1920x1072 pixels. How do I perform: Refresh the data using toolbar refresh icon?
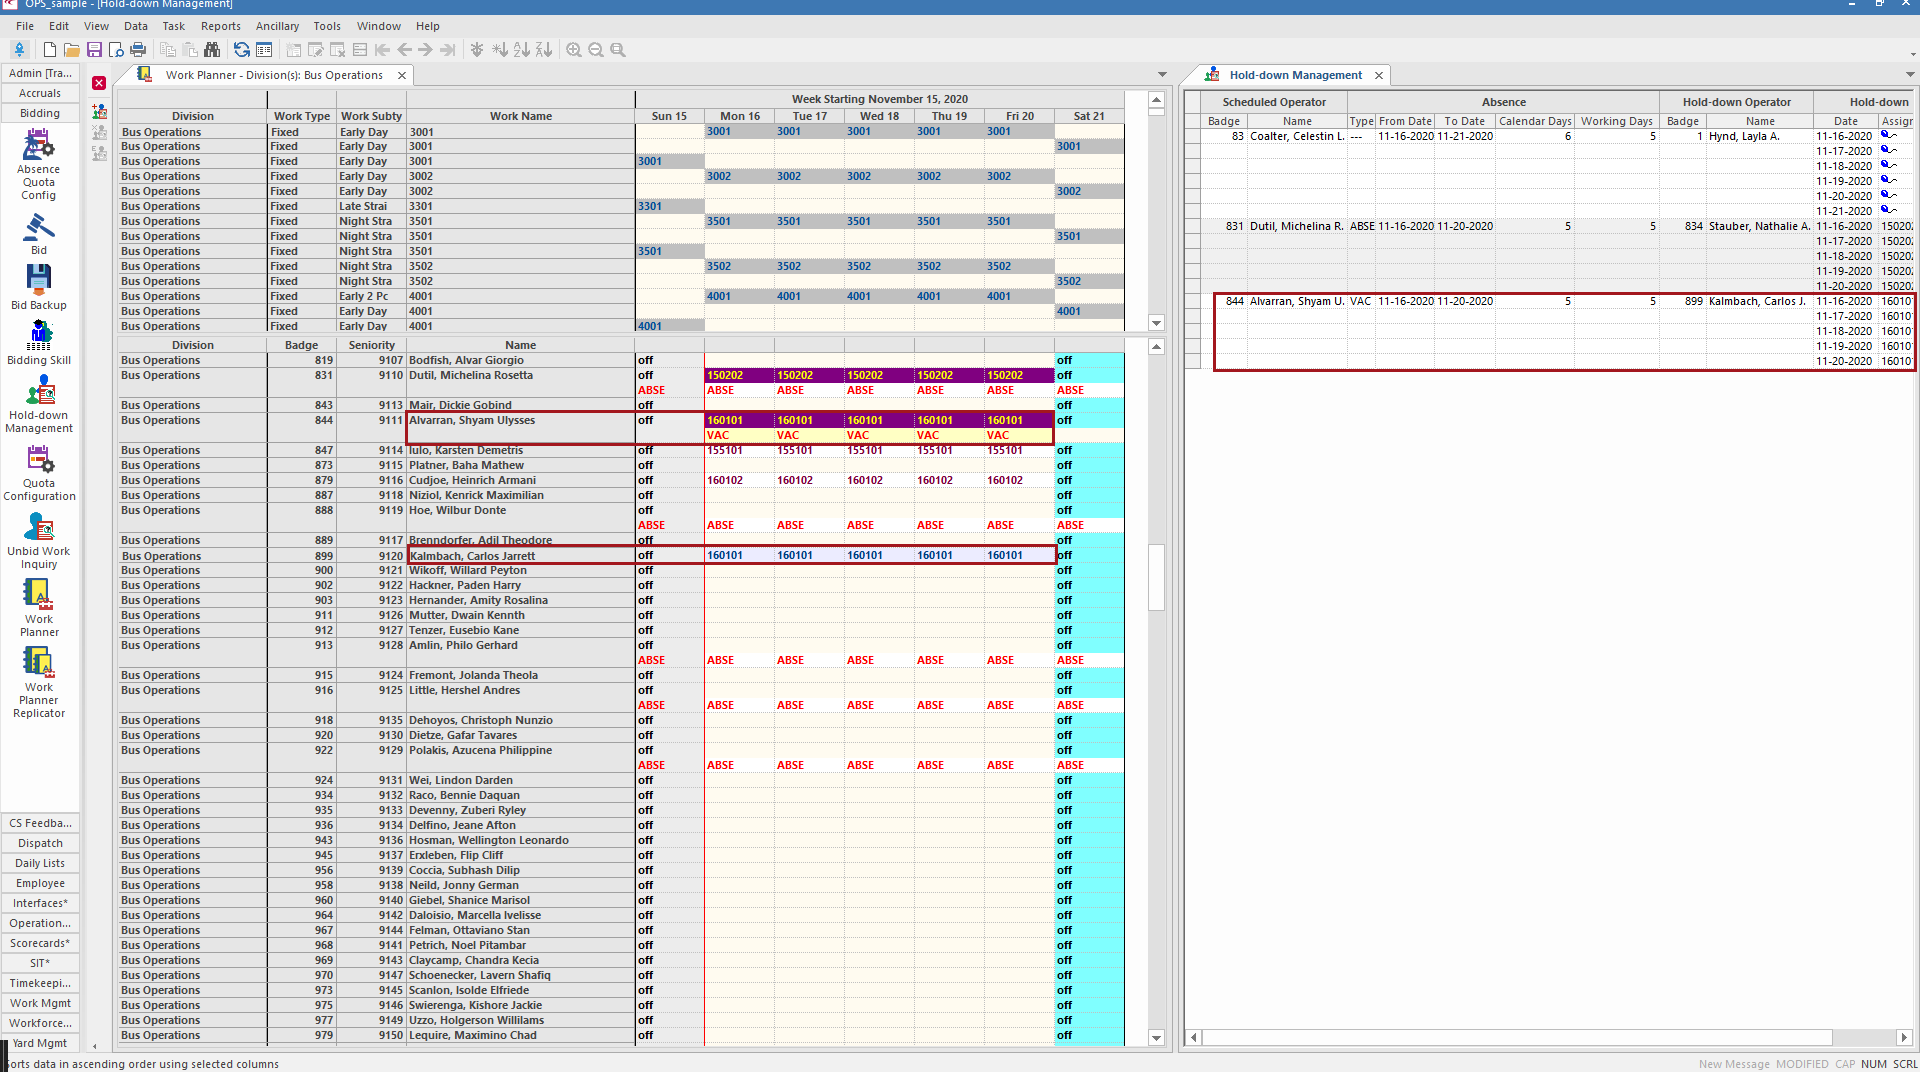[242, 50]
